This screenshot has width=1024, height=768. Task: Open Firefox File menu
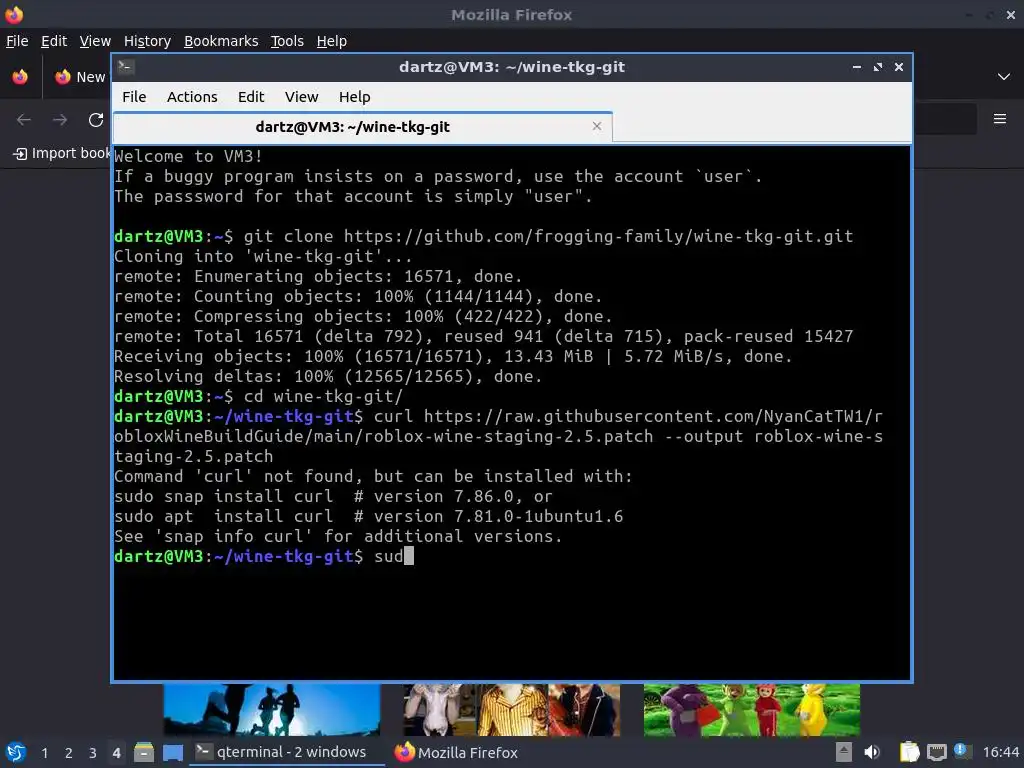17,40
